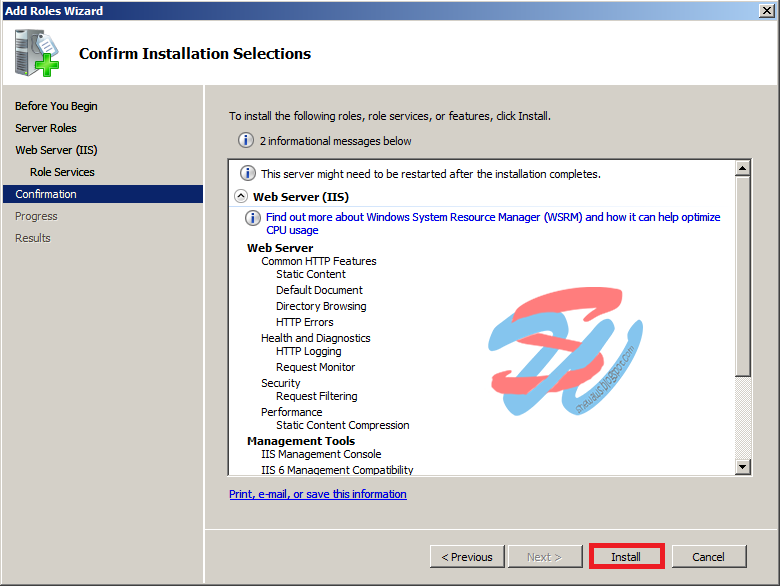780x586 pixels.
Task: Go back with the Previous button
Action: 467,557
